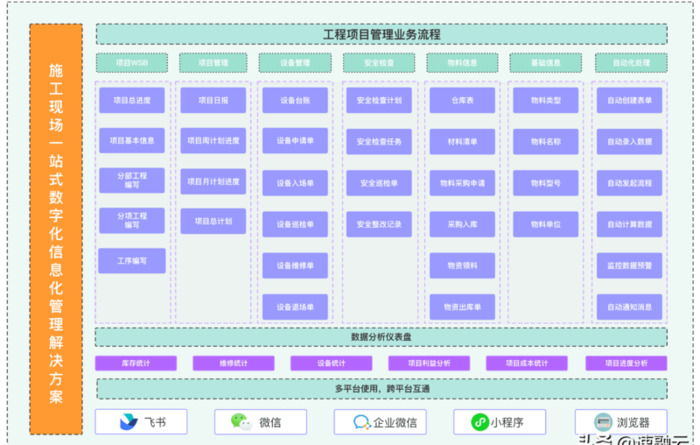The image size is (700, 445).
Task: Click the 浏览器 browser icon
Action: (x=603, y=422)
